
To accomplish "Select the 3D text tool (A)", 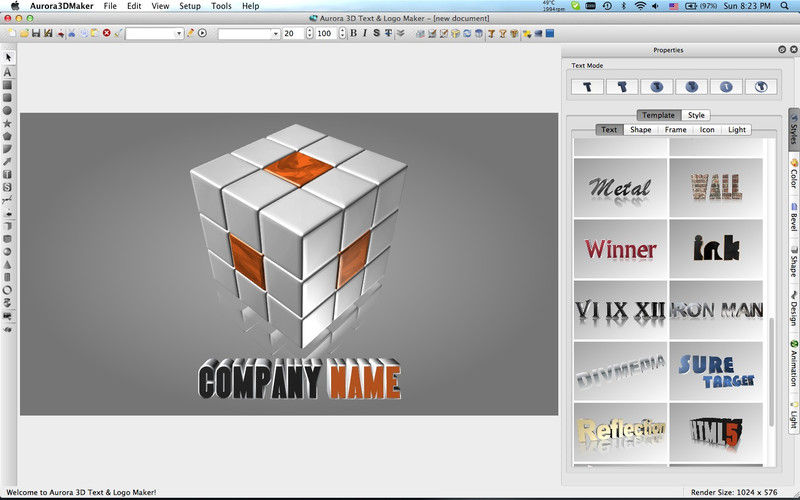I will [8, 72].
